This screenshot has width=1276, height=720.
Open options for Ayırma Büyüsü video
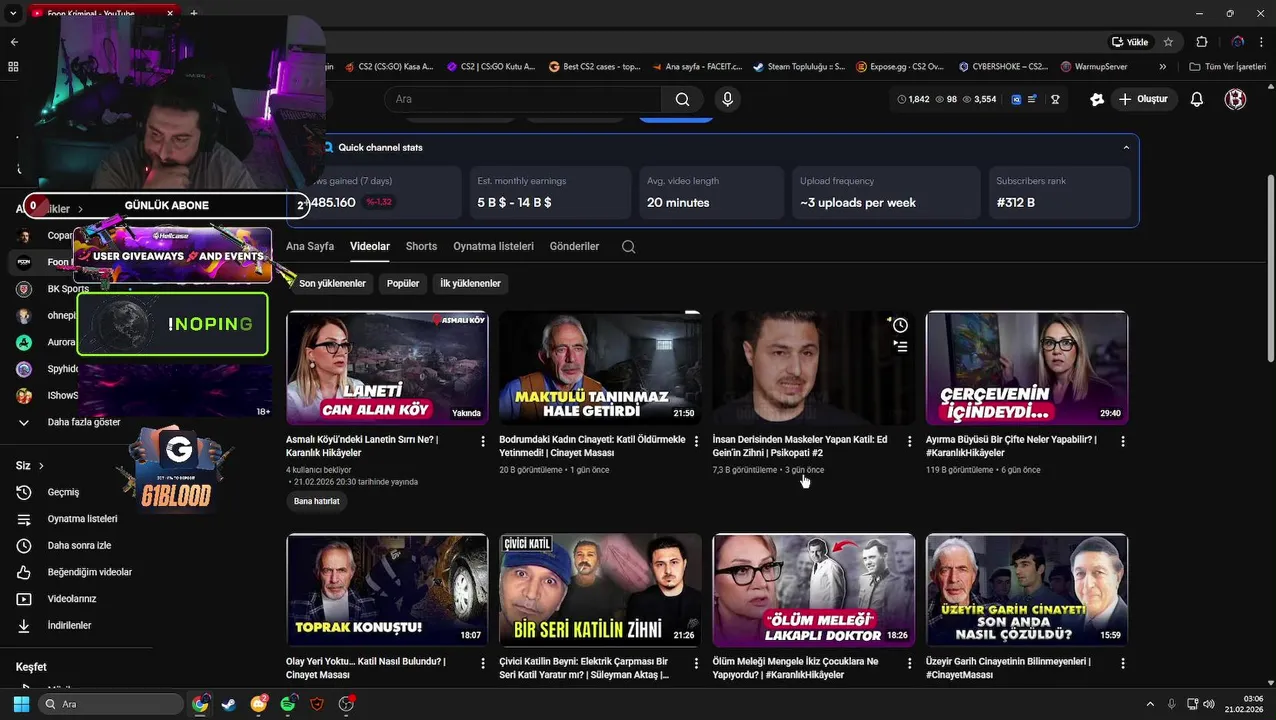pyautogui.click(x=1122, y=441)
